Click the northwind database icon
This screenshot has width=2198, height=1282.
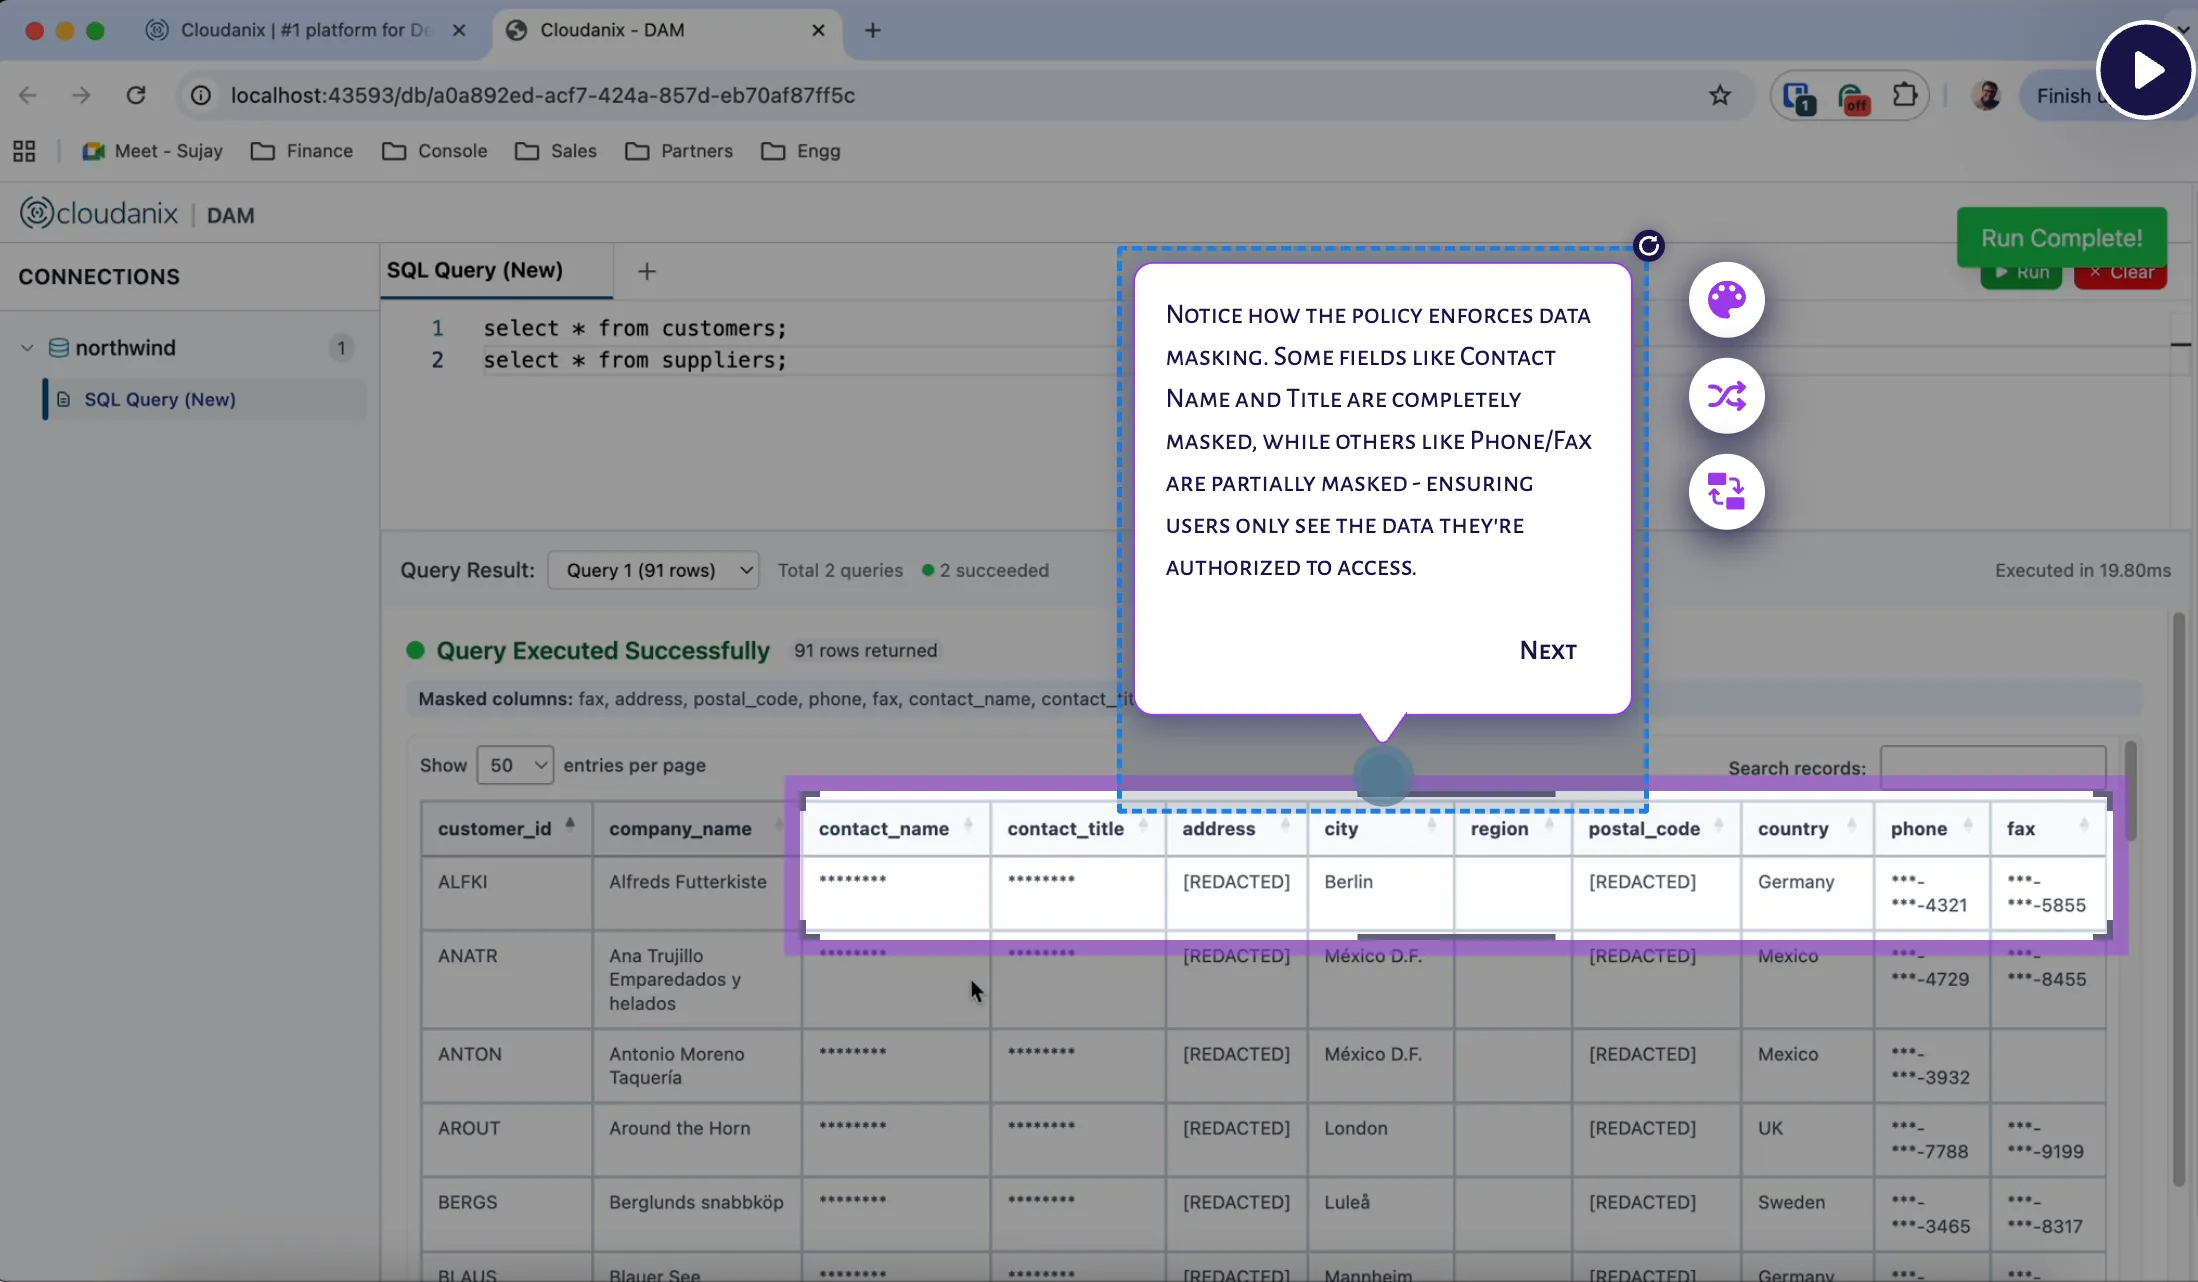[x=60, y=347]
